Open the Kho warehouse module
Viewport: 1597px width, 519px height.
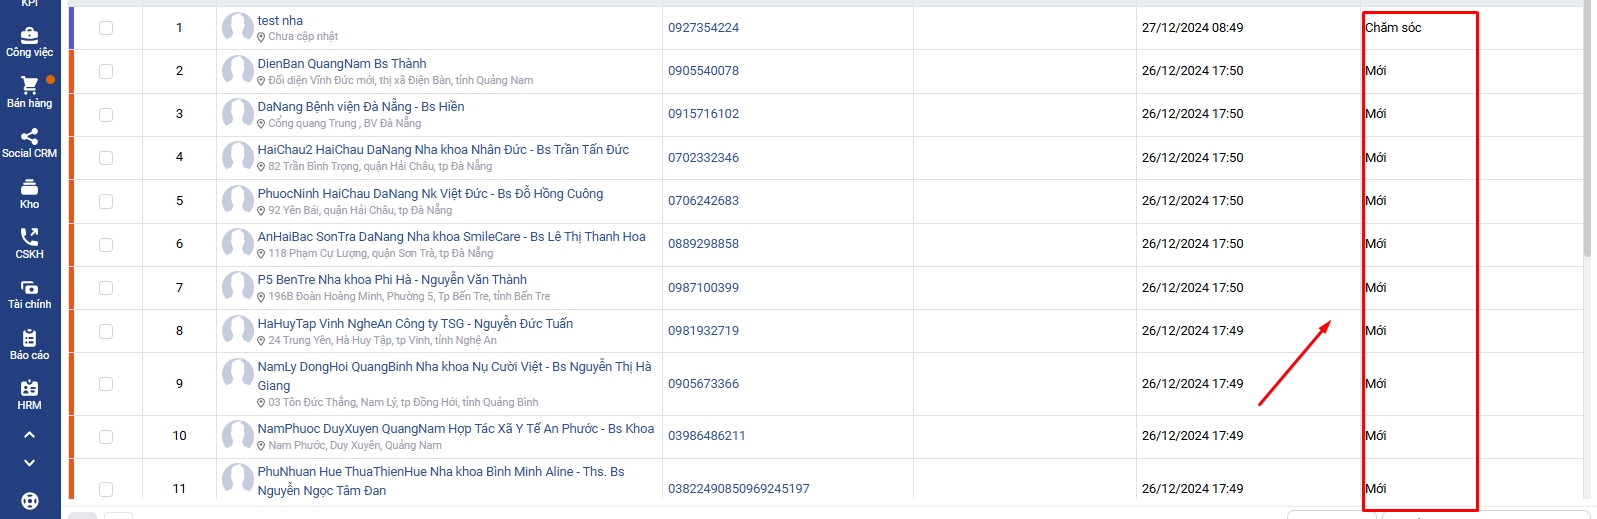30,194
